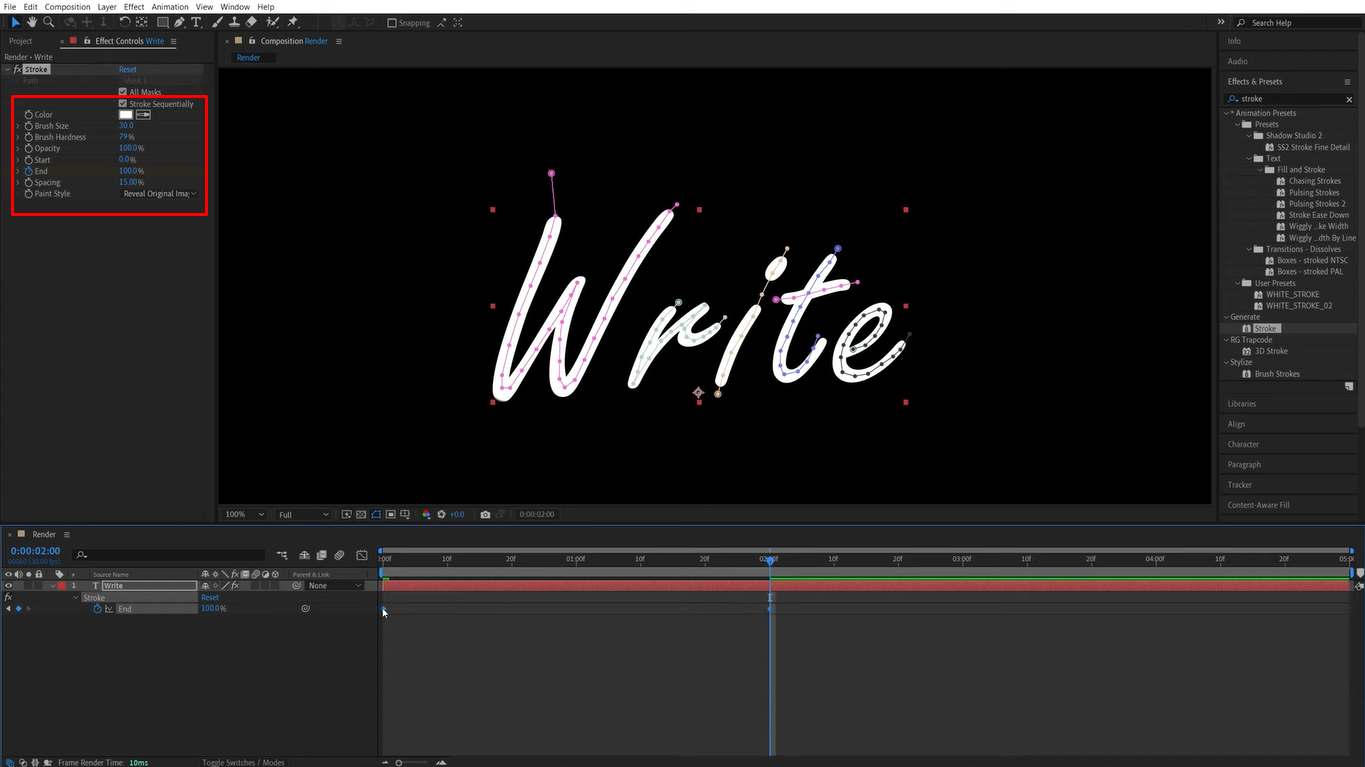This screenshot has height=767, width=1365.
Task: Open the stroke Color swatch
Action: pyautogui.click(x=124, y=114)
